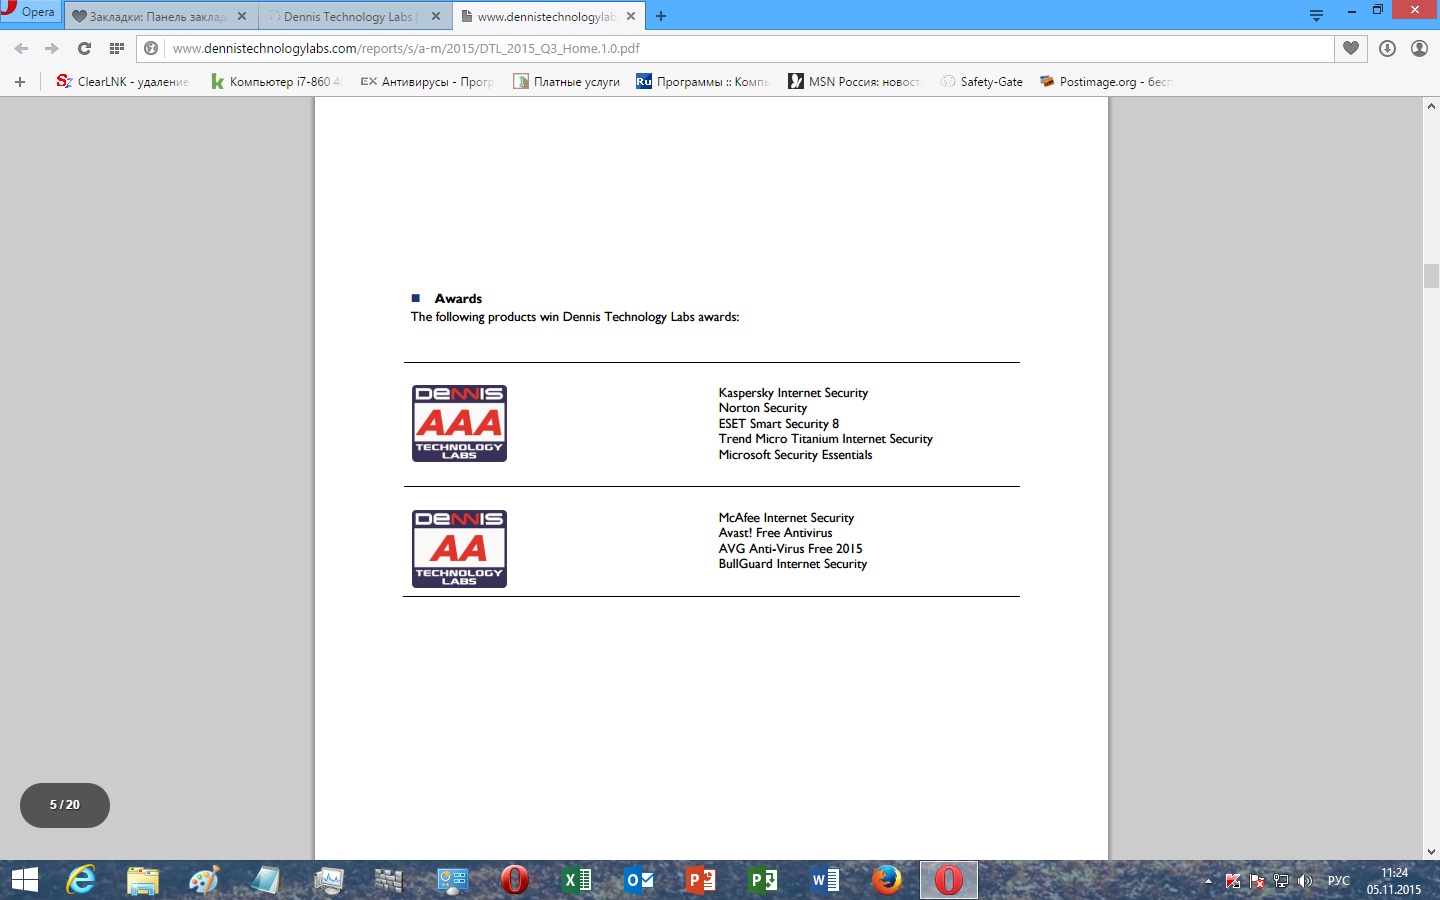Viewport: 1440px width, 900px height.
Task: Open a new tab with plus button
Action: pos(661,16)
